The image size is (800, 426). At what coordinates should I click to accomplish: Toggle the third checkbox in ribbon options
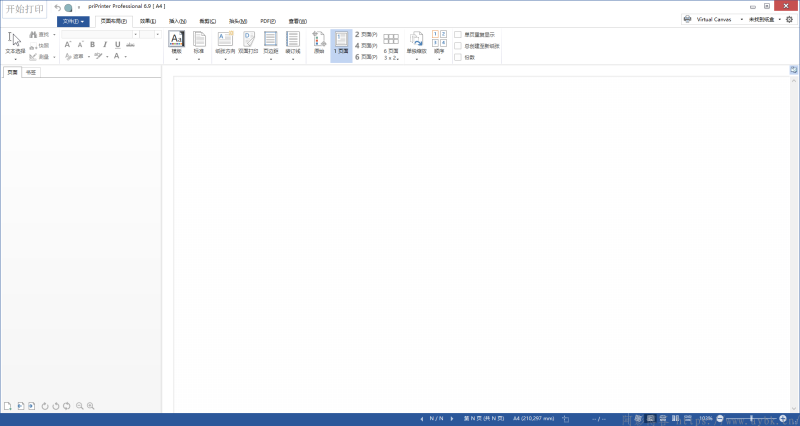click(x=458, y=57)
